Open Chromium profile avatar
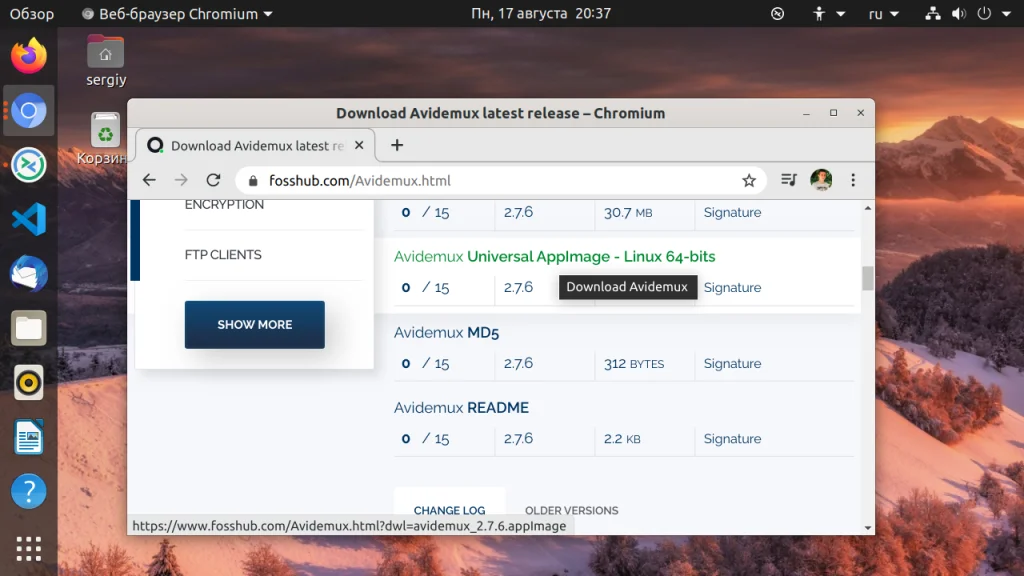Viewport: 1024px width, 576px height. [x=821, y=180]
